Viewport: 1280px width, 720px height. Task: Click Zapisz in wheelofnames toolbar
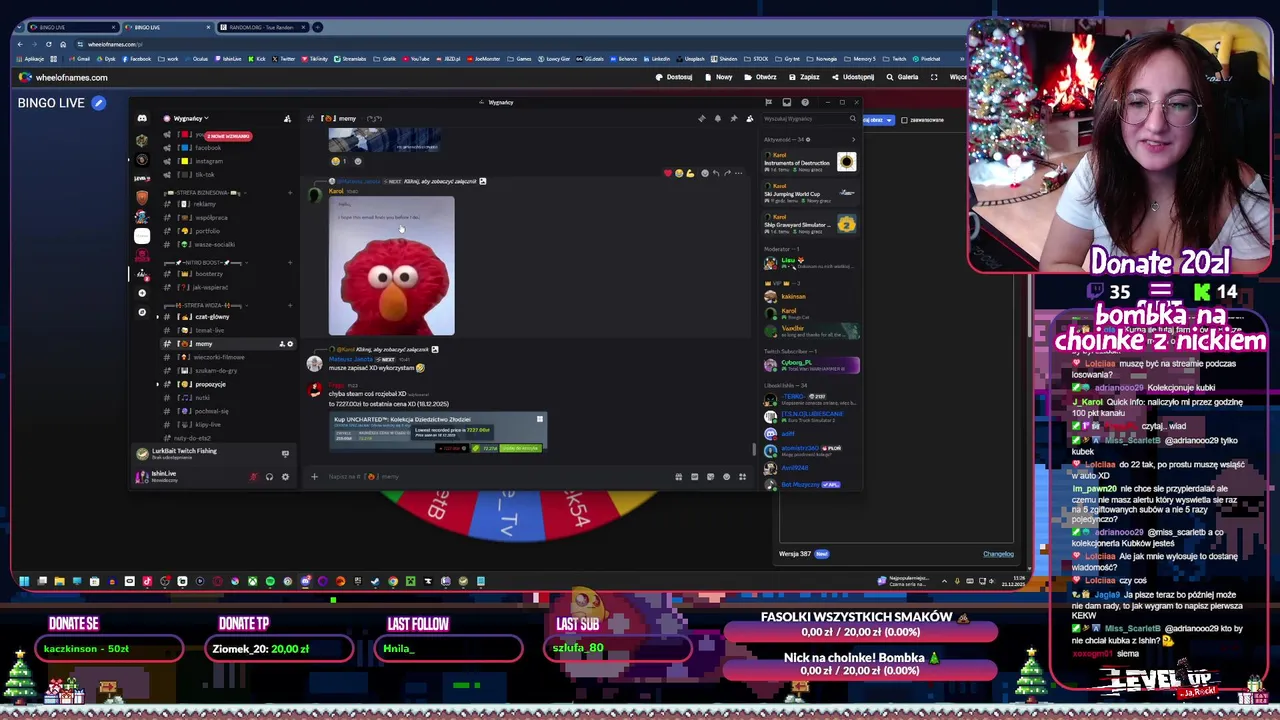pos(804,77)
